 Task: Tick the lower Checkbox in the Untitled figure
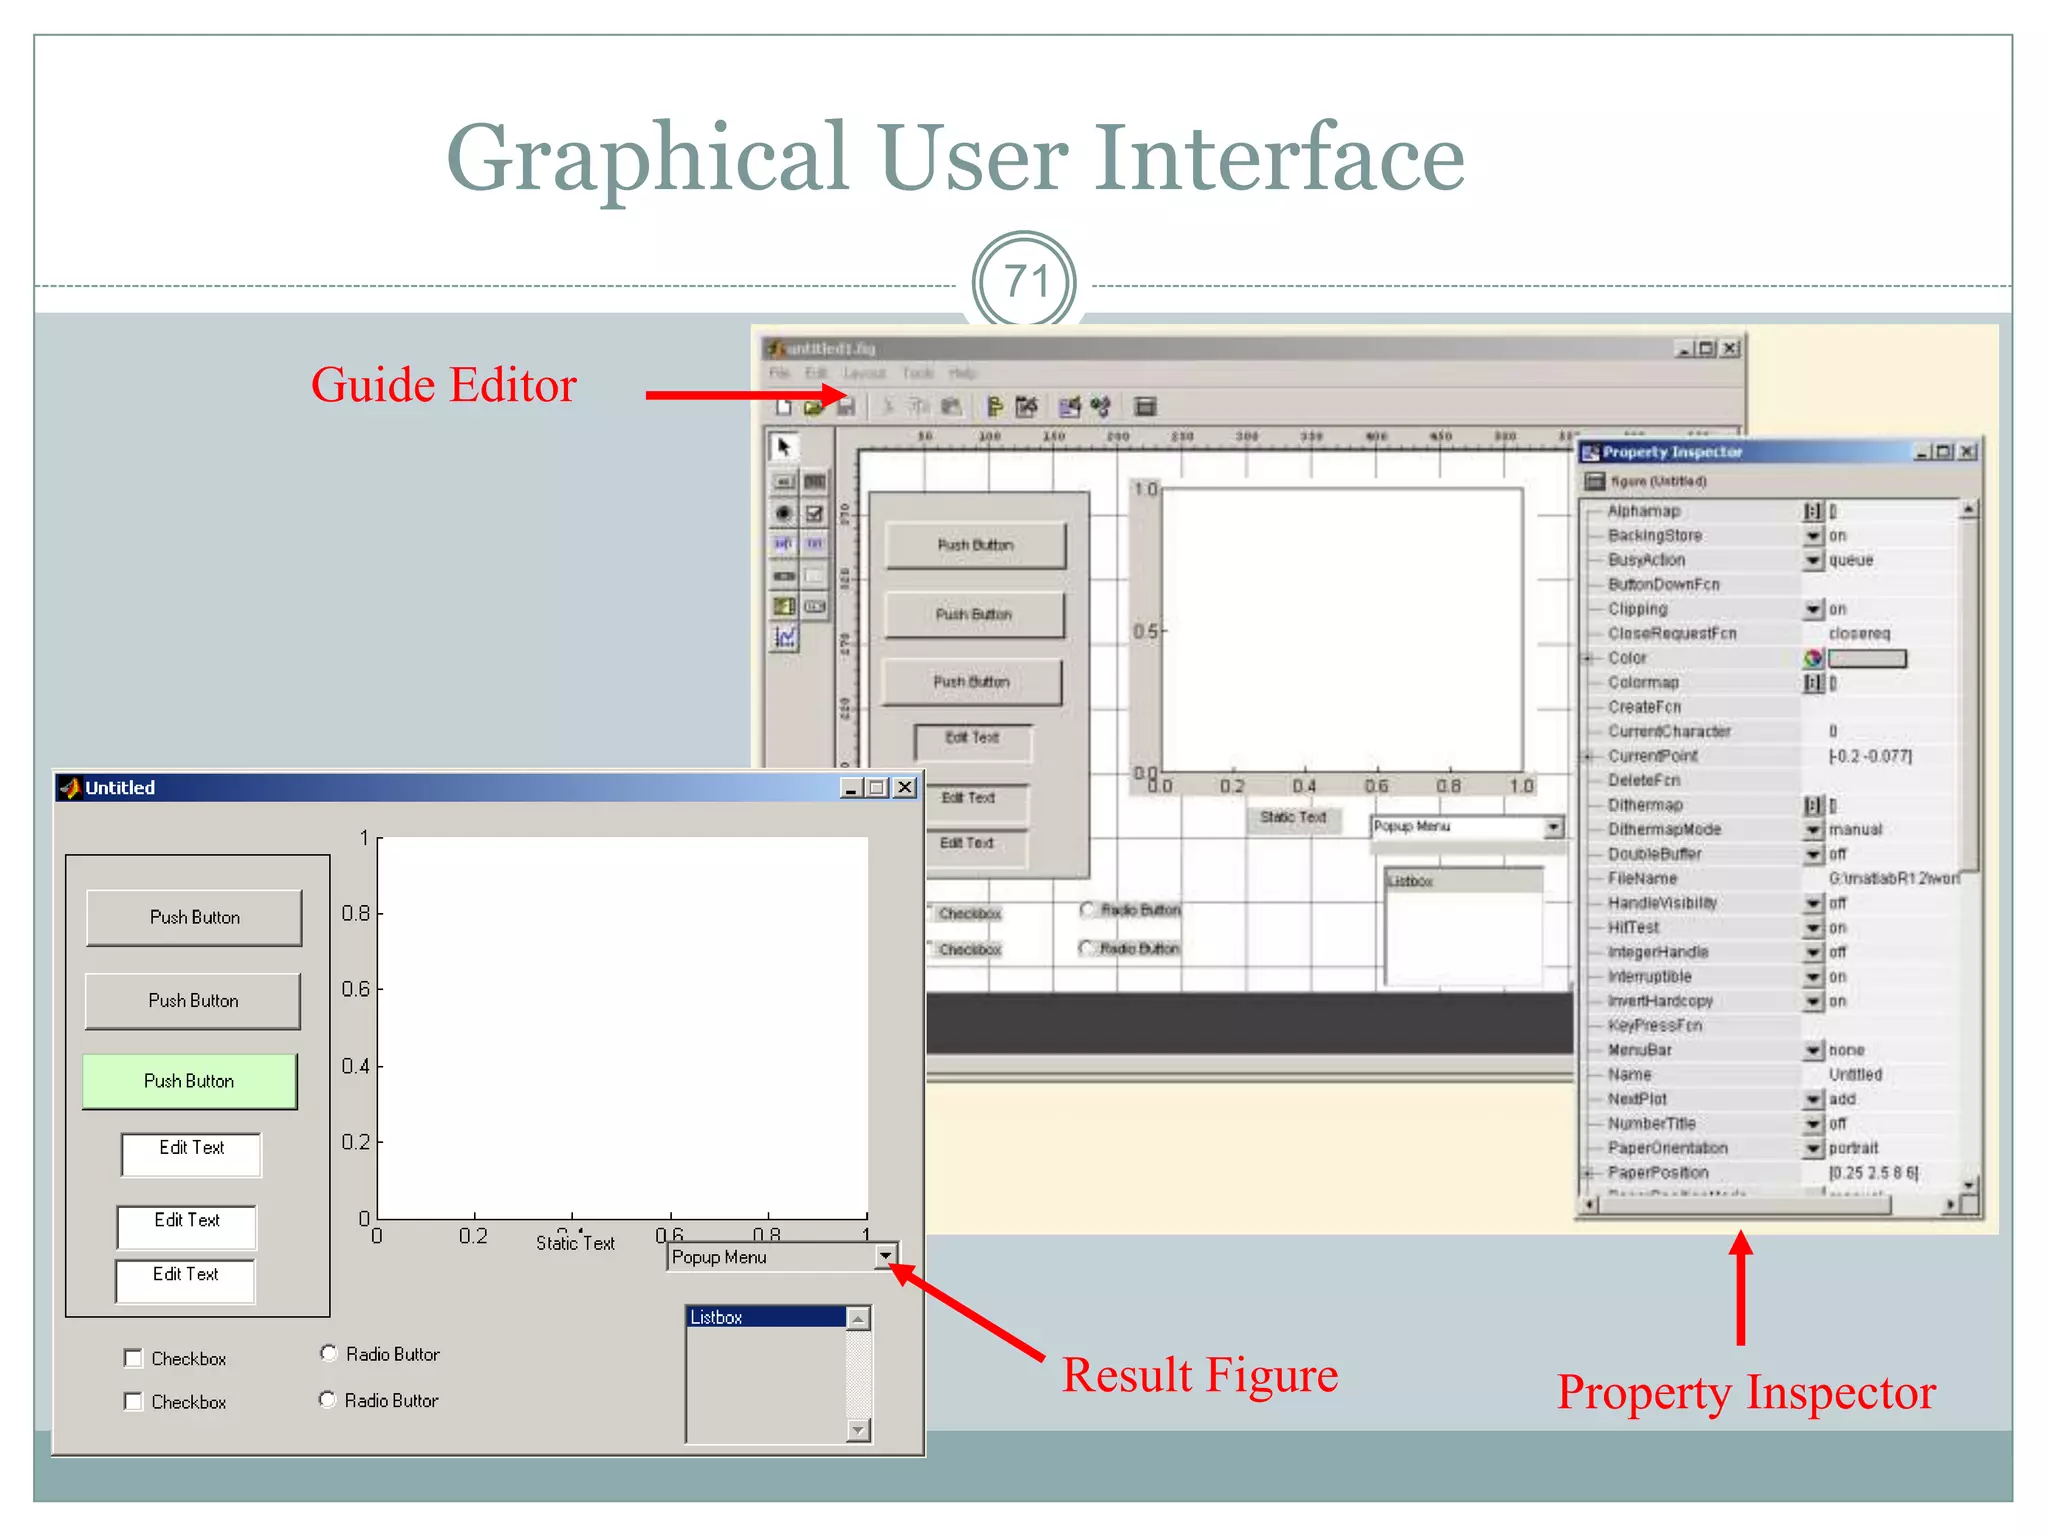point(133,1401)
